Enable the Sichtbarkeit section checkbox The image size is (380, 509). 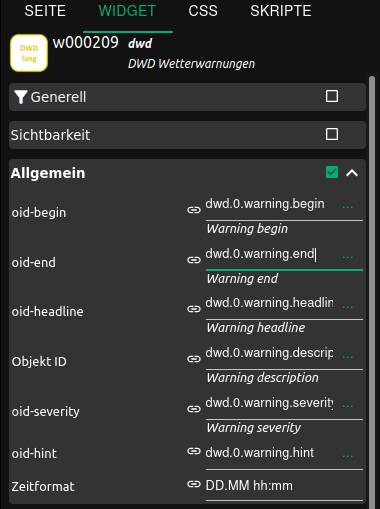click(332, 134)
